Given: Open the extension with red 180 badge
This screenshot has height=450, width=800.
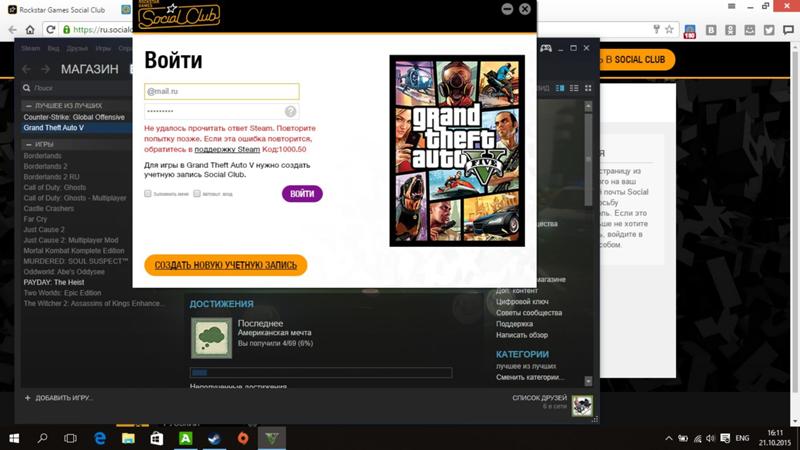Looking at the screenshot, I should 690,31.
